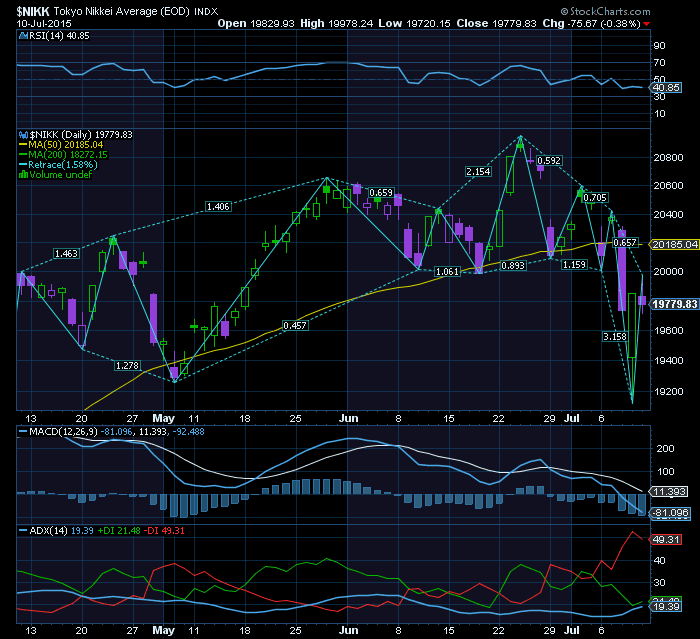Click the blue 19.39 ADX axis tag

click(666, 606)
